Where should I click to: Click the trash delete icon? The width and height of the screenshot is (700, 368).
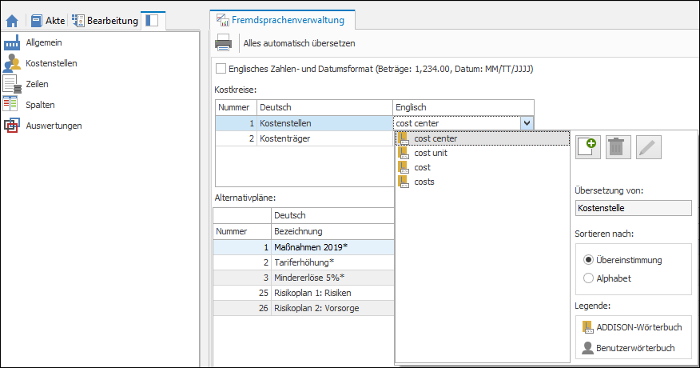[x=618, y=147]
